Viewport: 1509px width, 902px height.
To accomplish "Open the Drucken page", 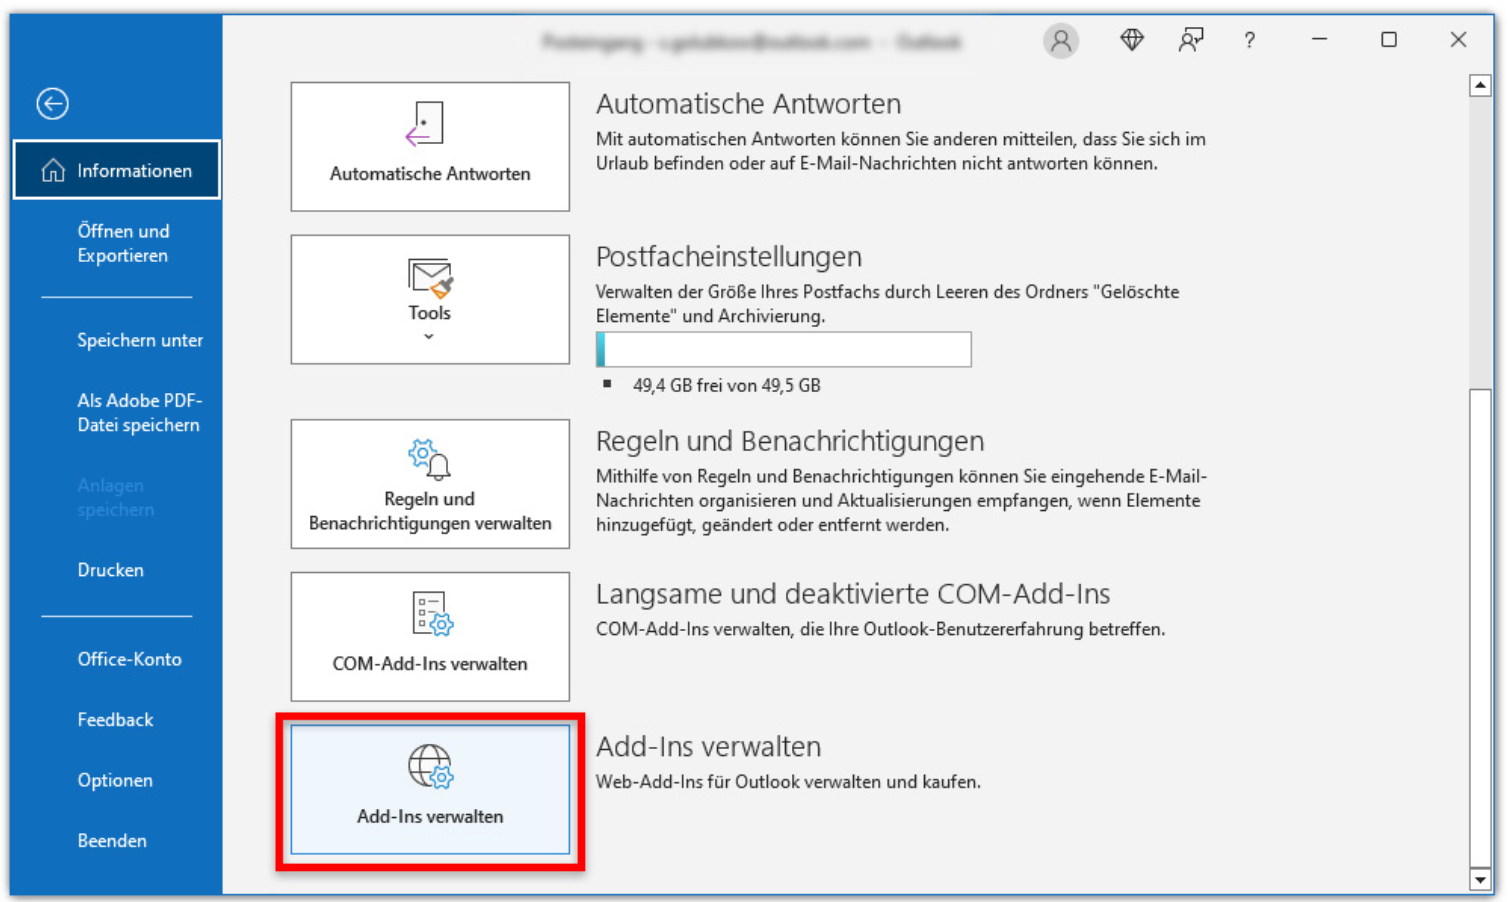I will 111,570.
